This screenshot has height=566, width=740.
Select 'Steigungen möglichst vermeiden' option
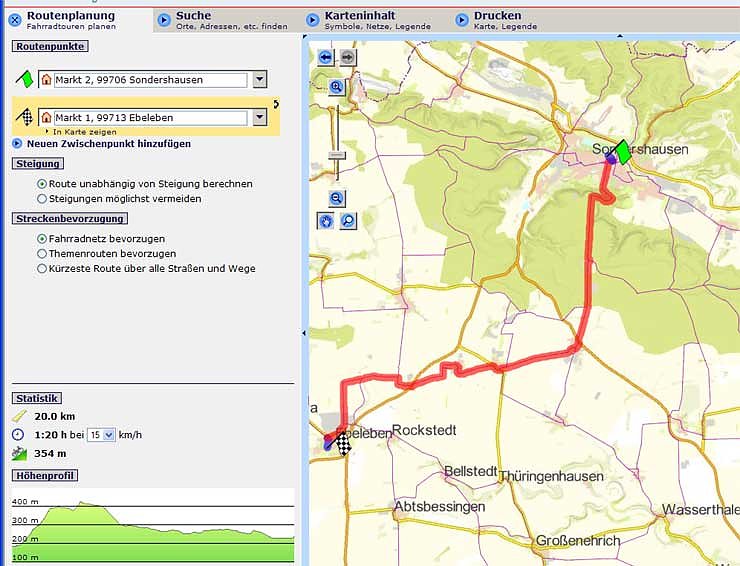42,198
